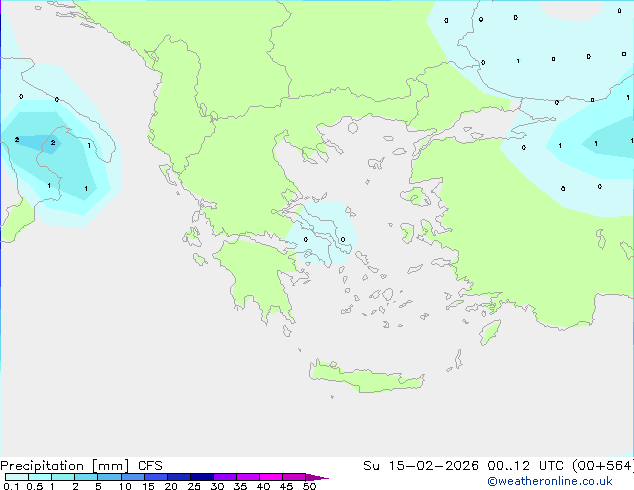Screen dimensions: 634x490
Task: Click the '50' legend scale label
Action: tap(309, 486)
